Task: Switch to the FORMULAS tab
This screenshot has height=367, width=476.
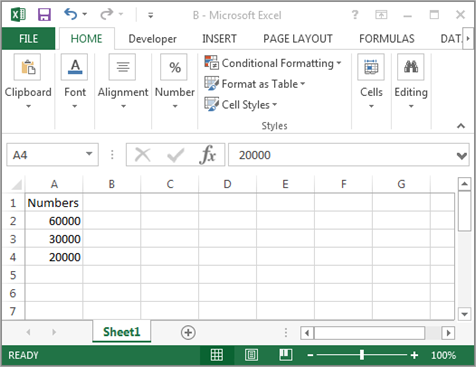Action: coord(387,39)
